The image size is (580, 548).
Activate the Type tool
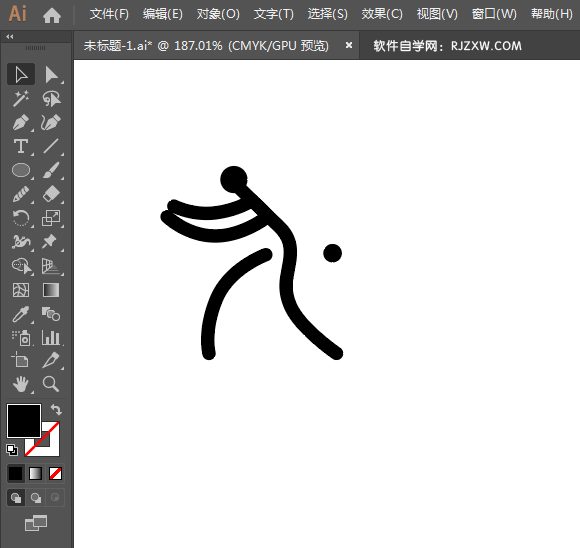21,146
